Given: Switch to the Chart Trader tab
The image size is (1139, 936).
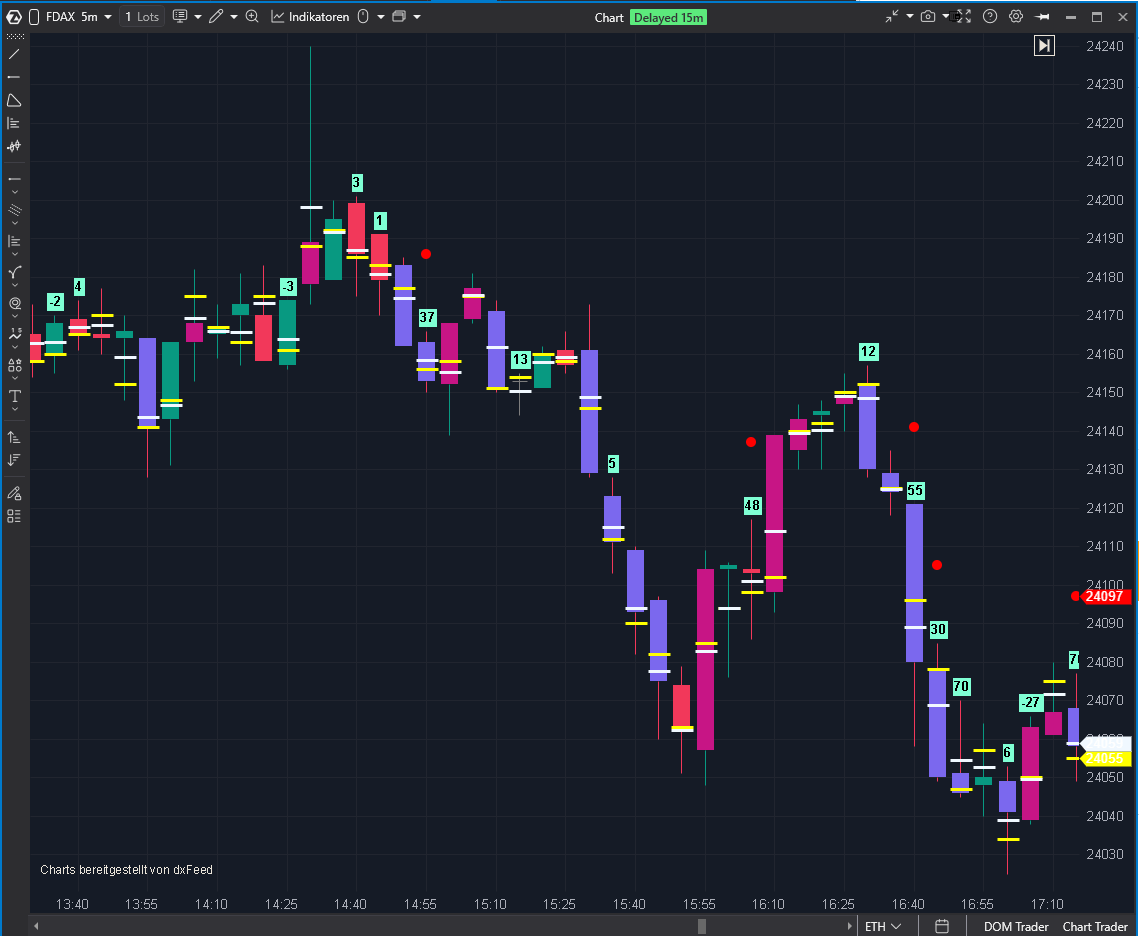Looking at the screenshot, I should tap(1095, 927).
